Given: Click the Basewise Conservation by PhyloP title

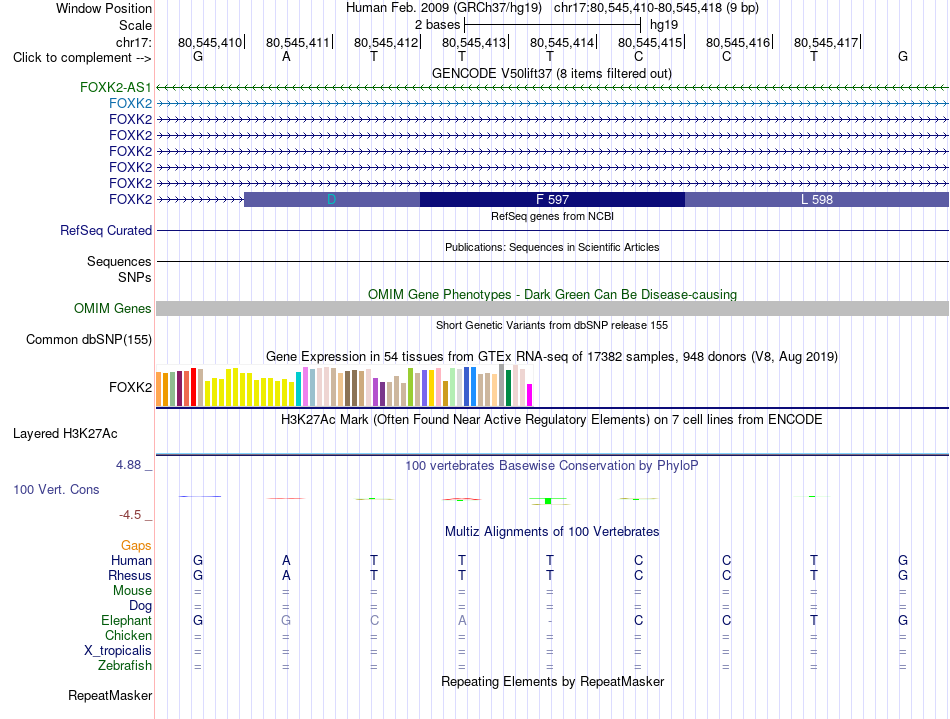Looking at the screenshot, I should pos(552,465).
